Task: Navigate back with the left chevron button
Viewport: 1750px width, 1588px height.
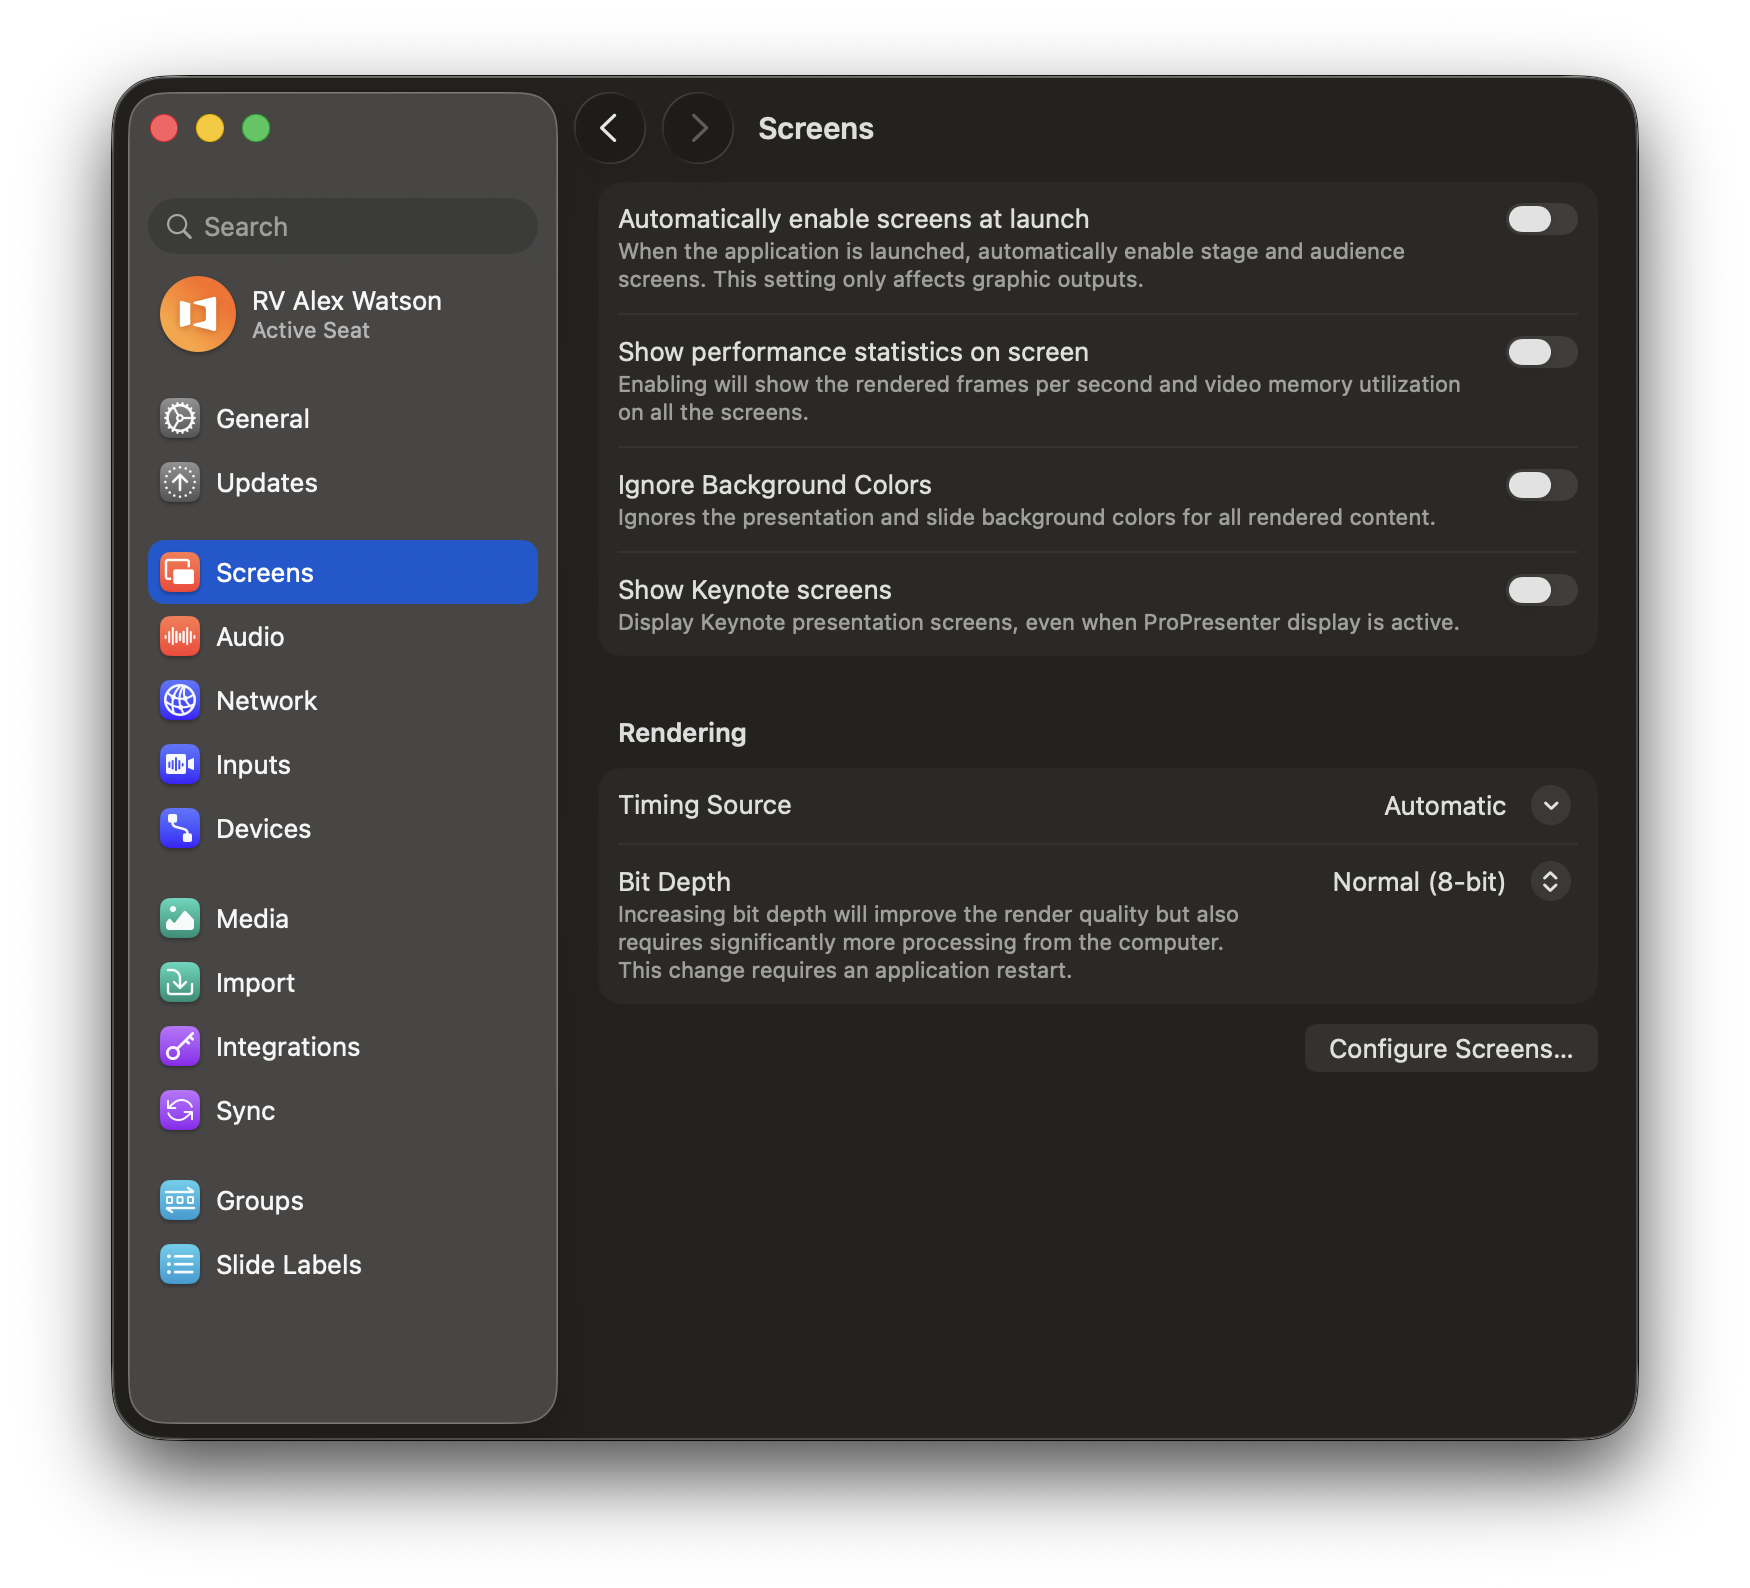Action: [609, 128]
